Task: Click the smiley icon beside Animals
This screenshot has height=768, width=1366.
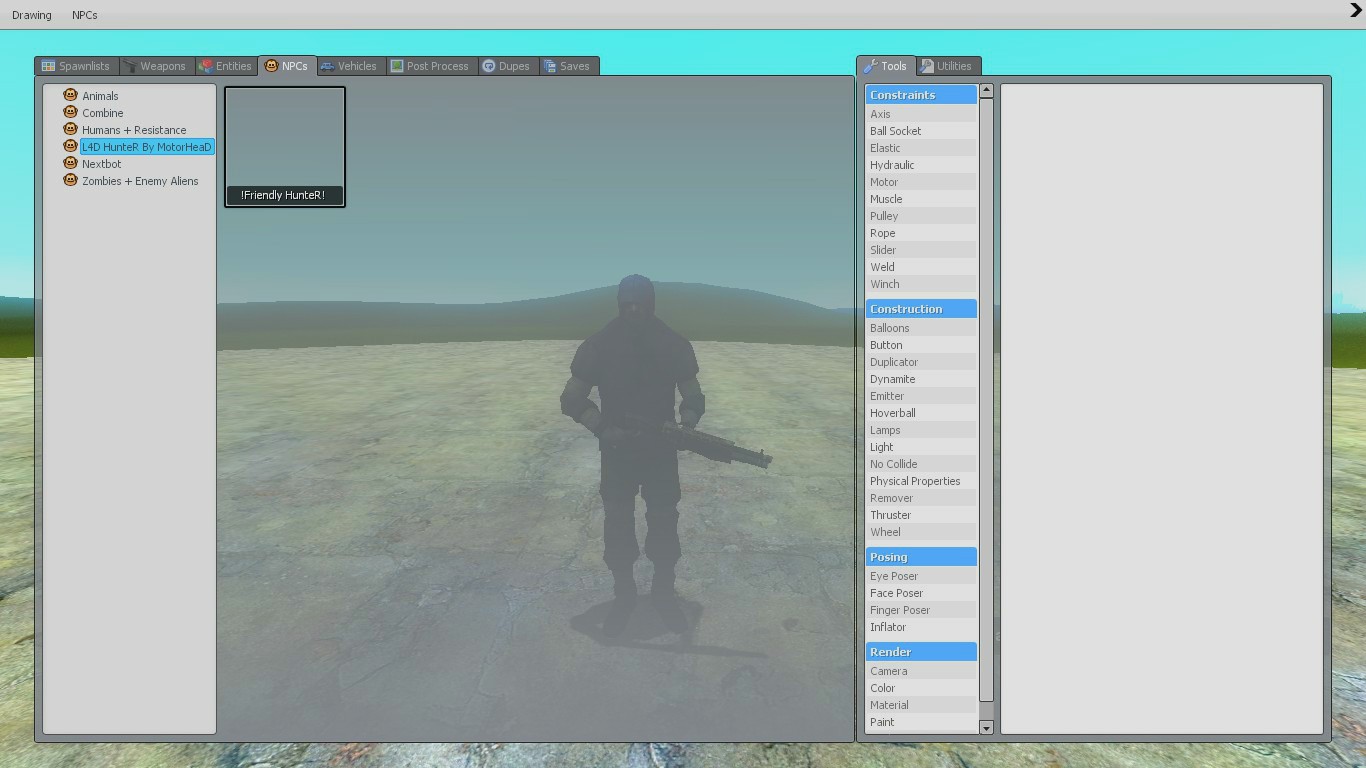Action: pyautogui.click(x=70, y=94)
